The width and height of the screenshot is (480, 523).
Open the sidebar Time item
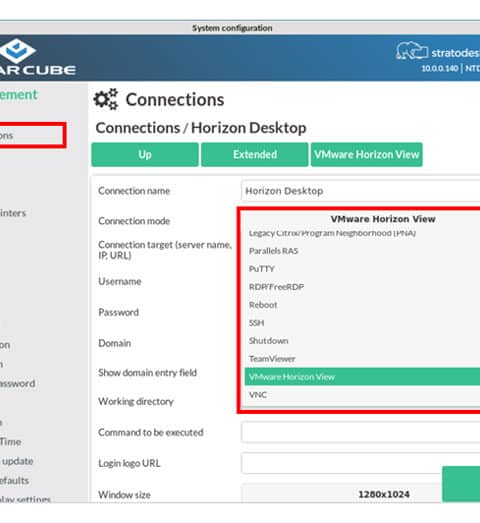click(x=11, y=442)
